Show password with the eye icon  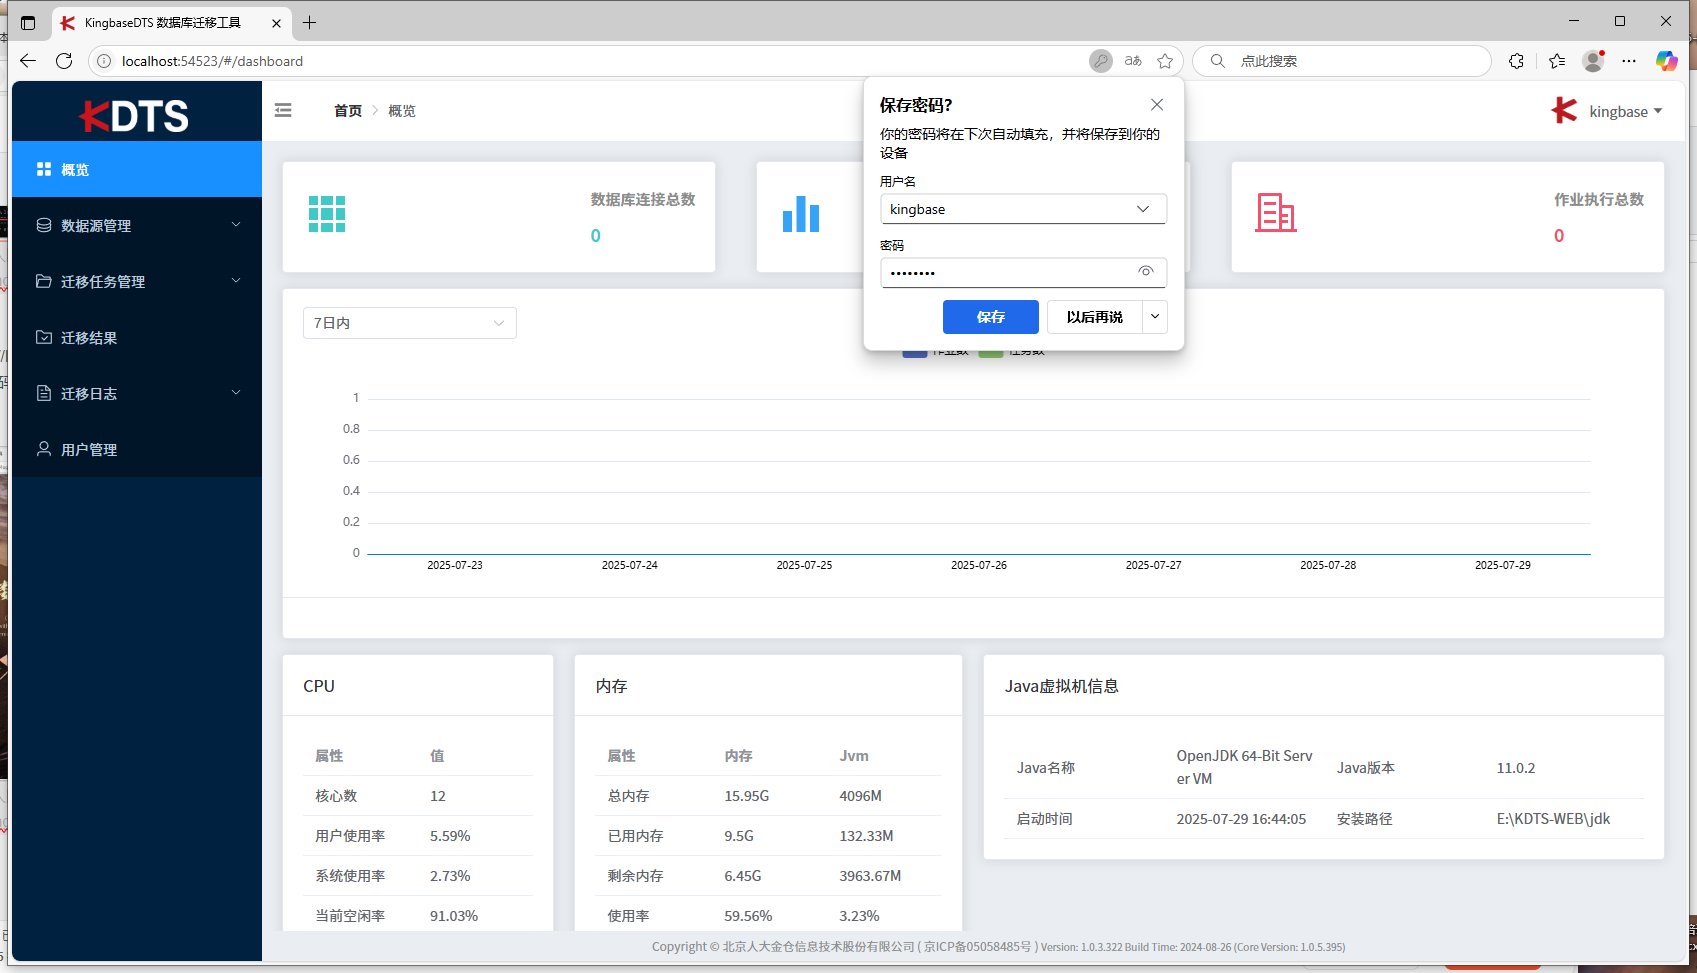[1146, 271]
